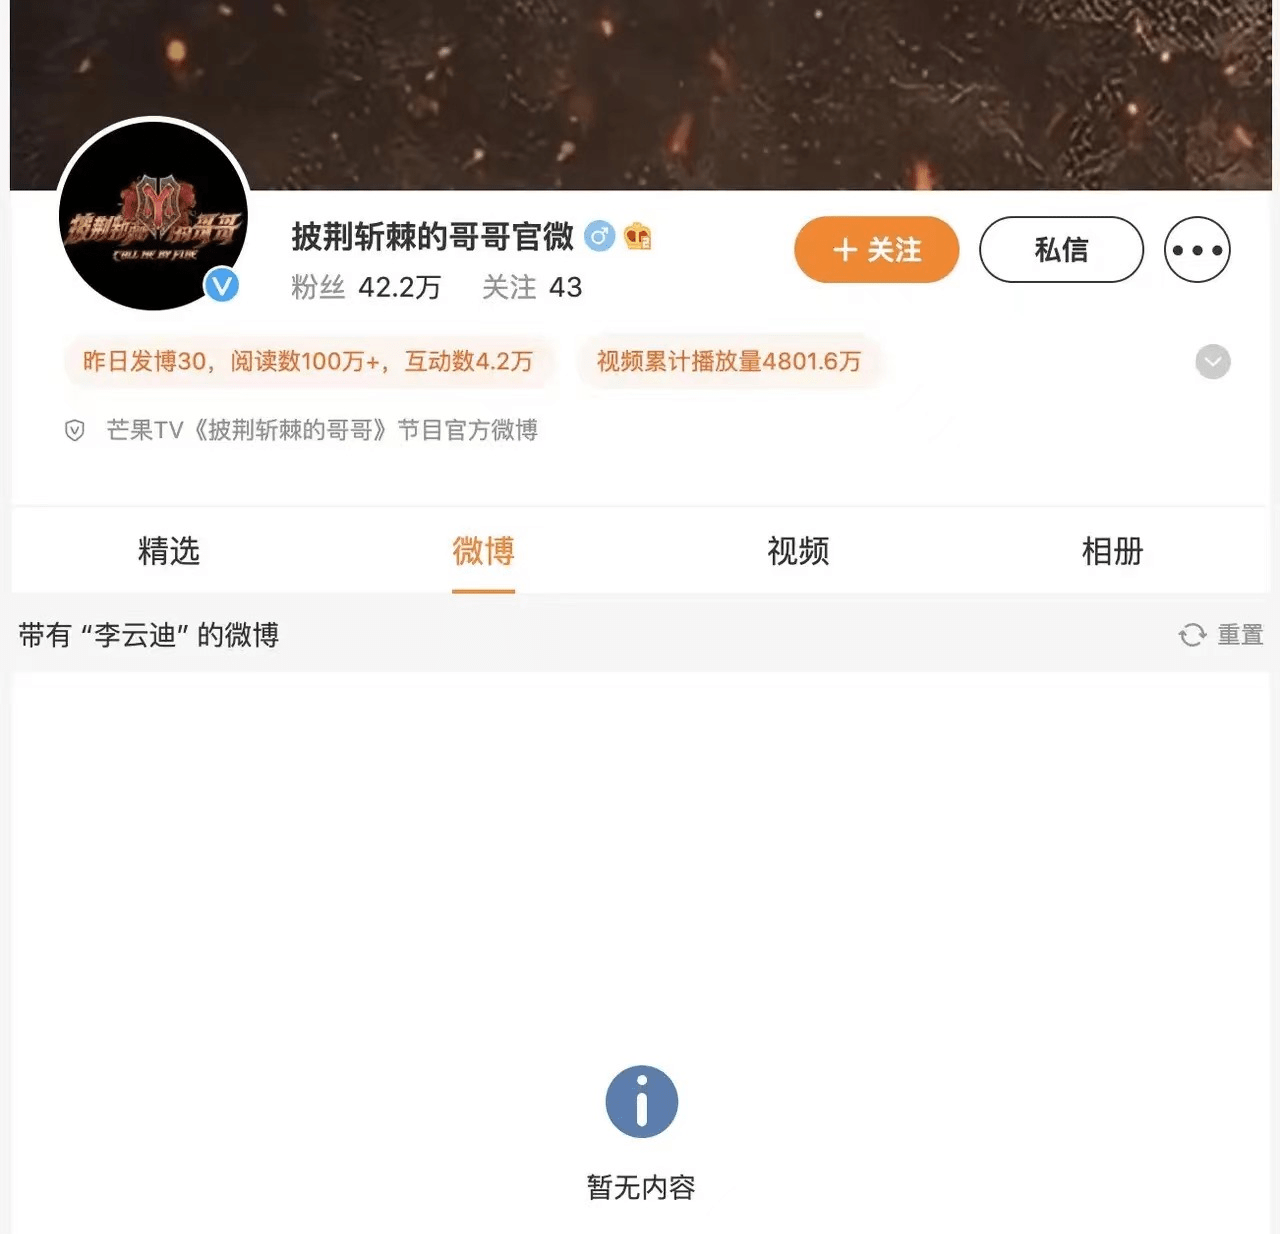Open the profile avatar picture
1280x1234 pixels.
click(x=153, y=214)
